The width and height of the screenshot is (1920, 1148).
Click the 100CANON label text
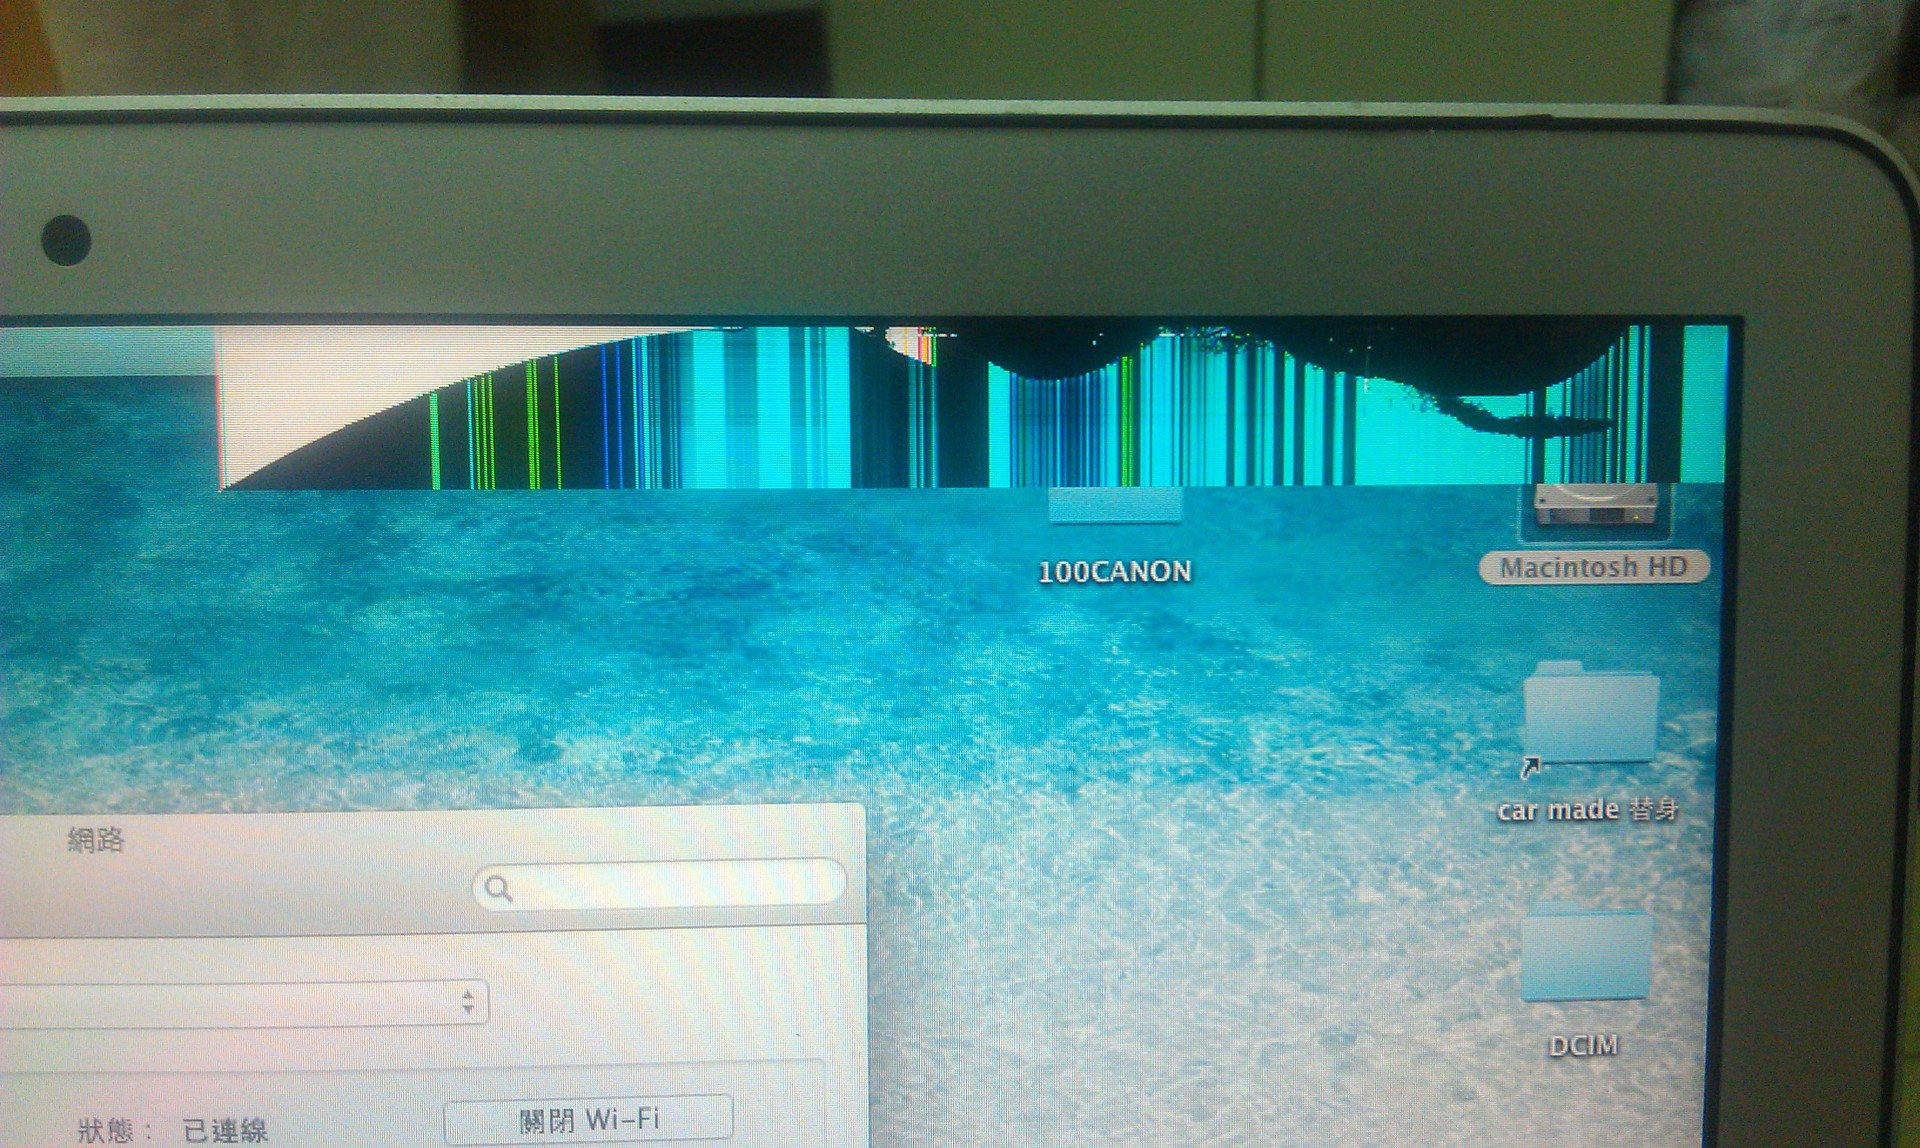tap(1115, 572)
